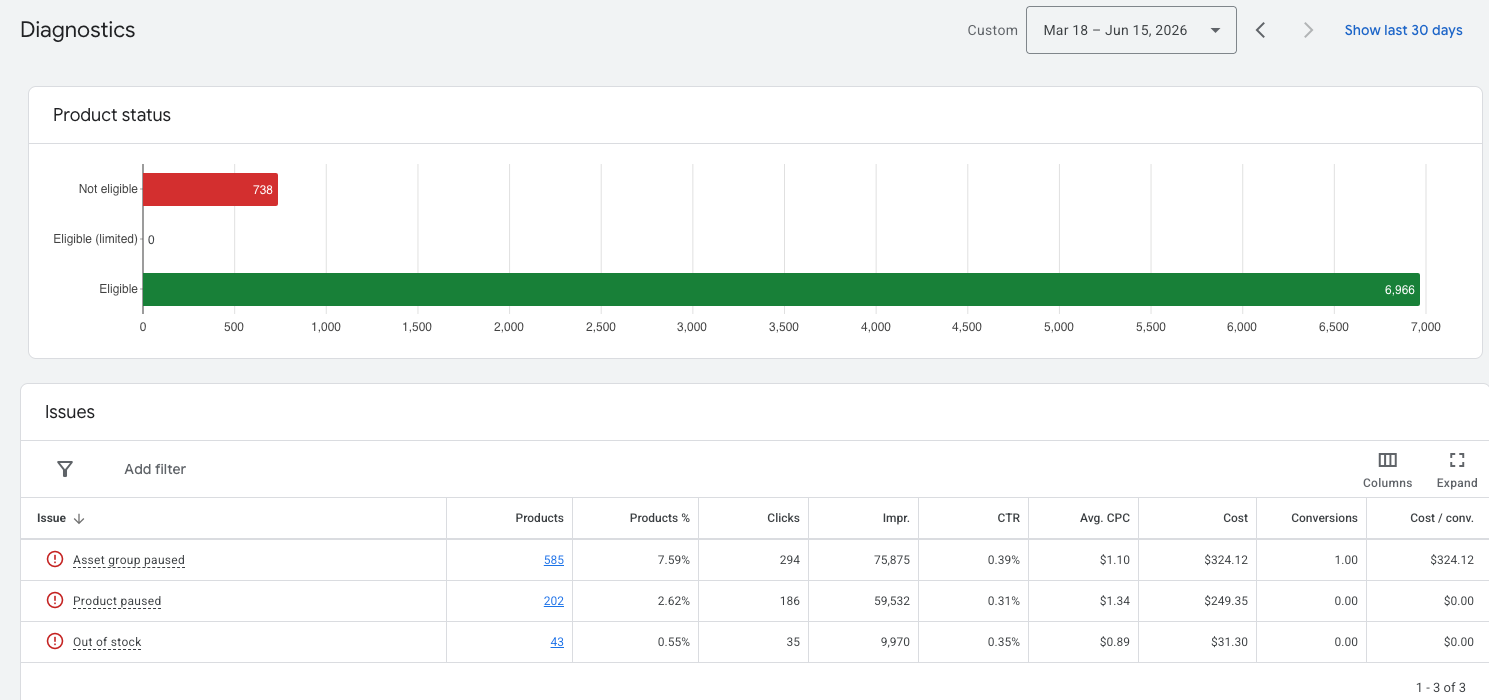Open the date range dropdown
This screenshot has width=1489, height=700.
pos(1131,30)
